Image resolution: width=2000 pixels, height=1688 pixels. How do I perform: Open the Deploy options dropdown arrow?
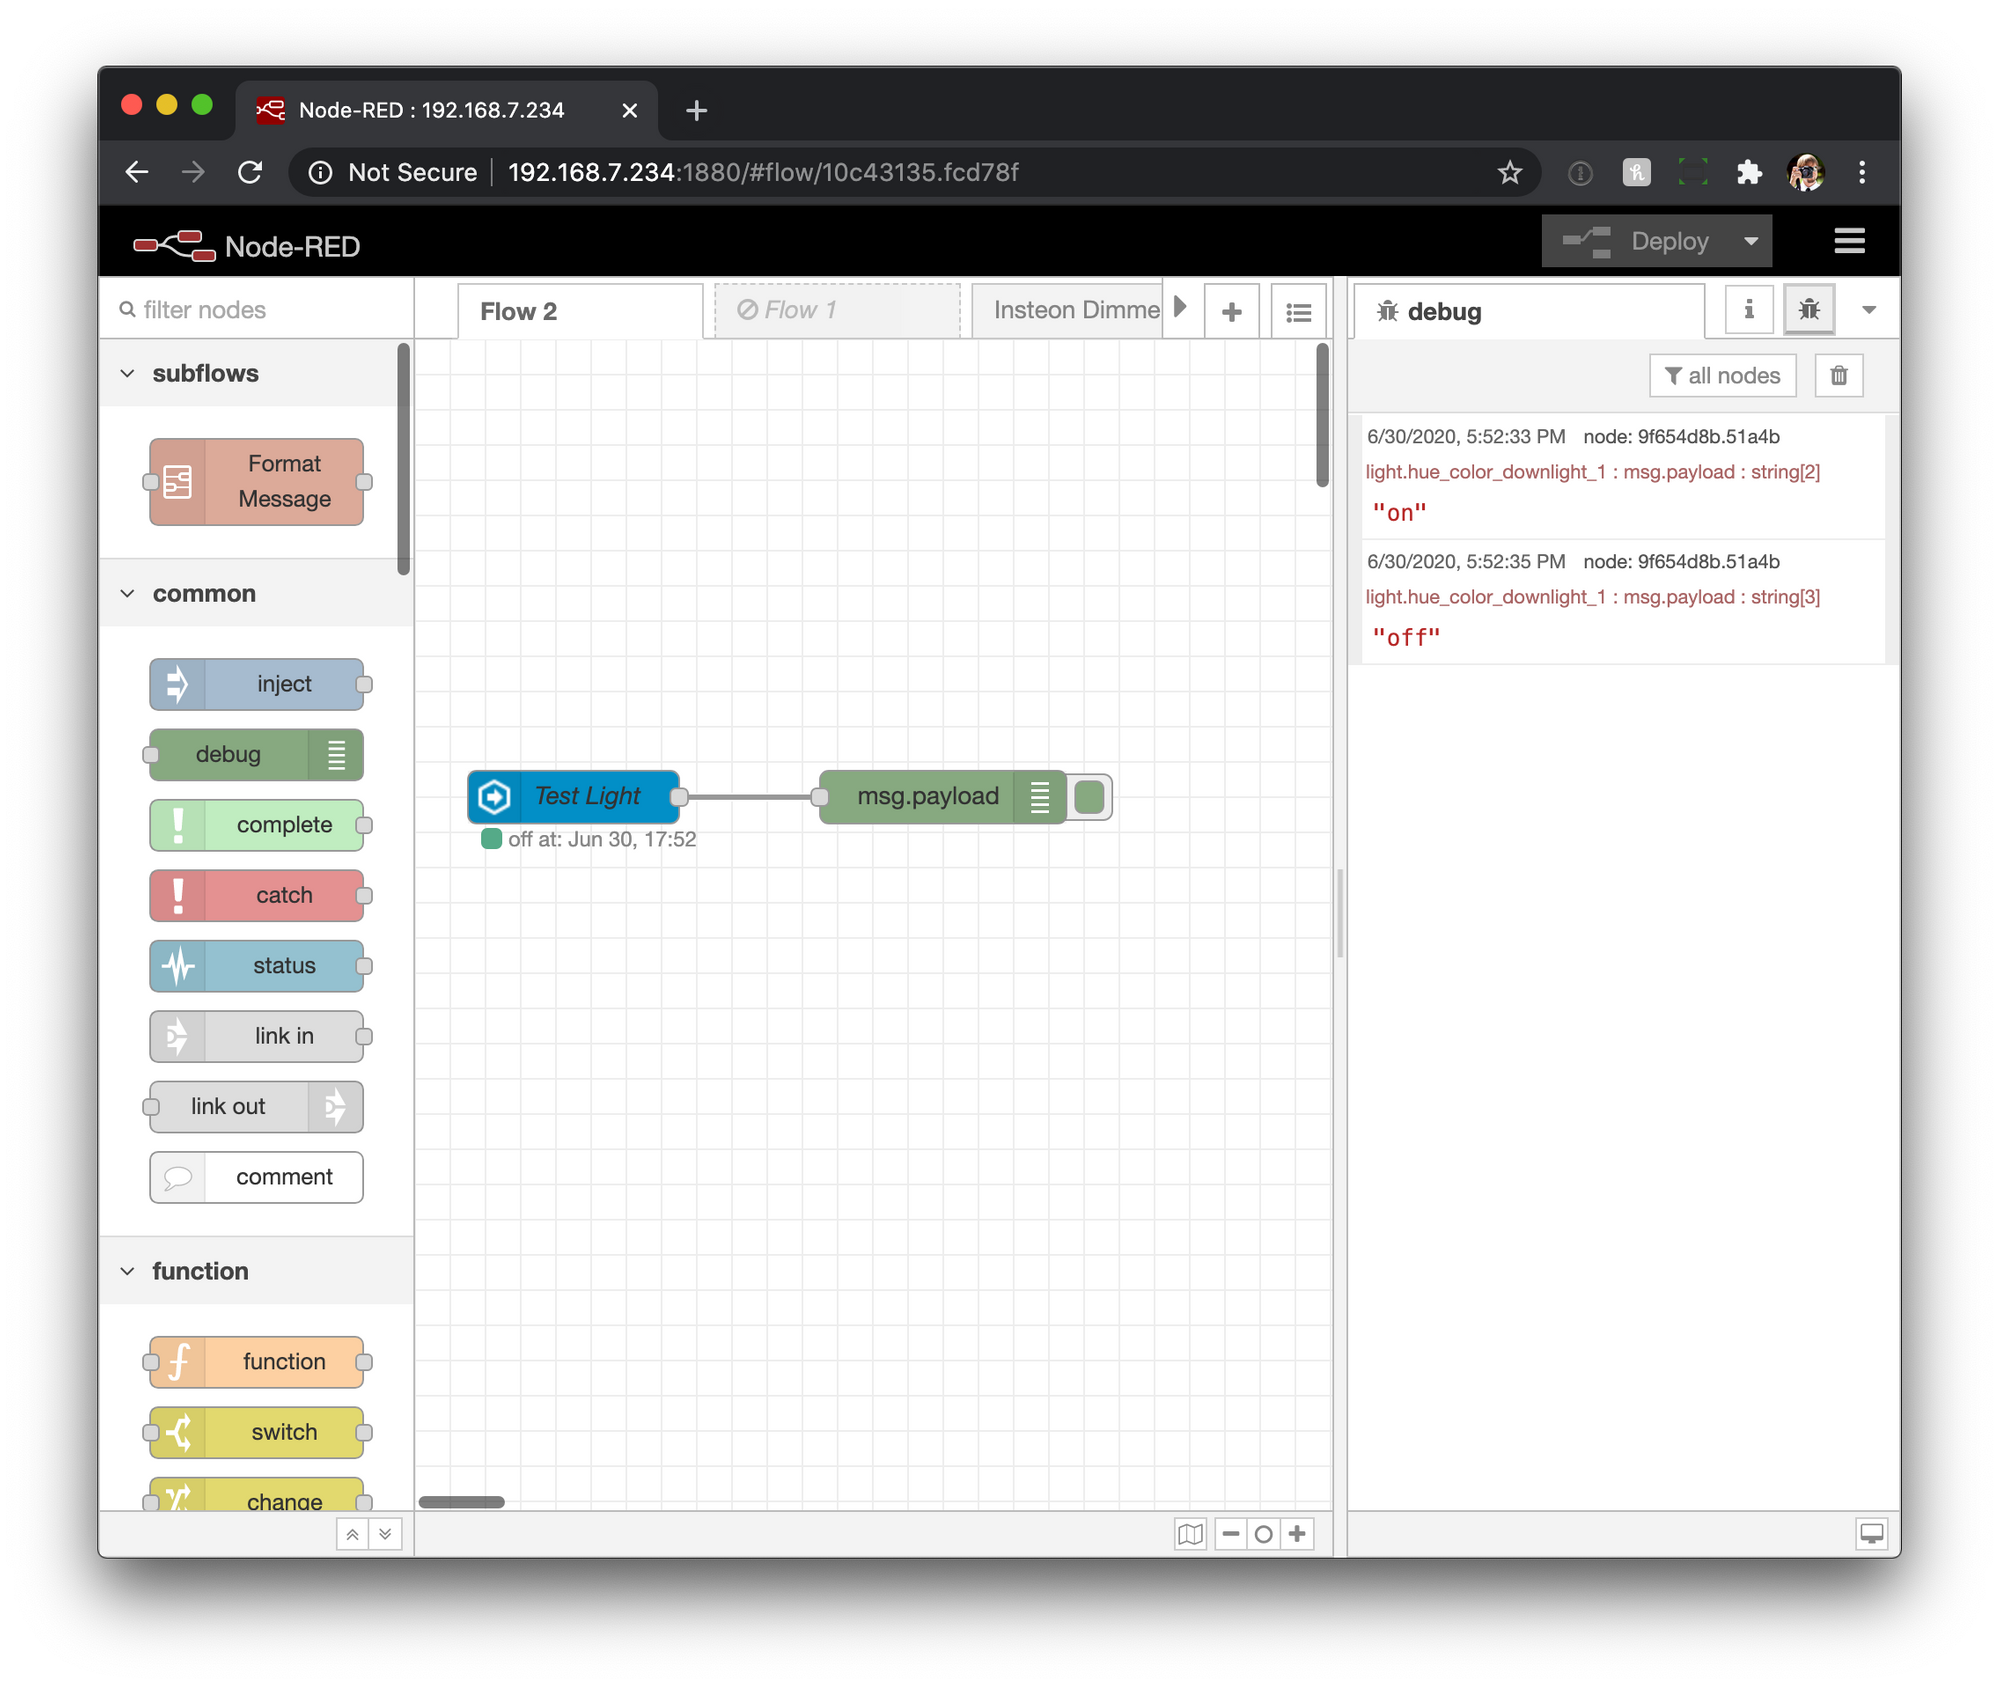1751,241
